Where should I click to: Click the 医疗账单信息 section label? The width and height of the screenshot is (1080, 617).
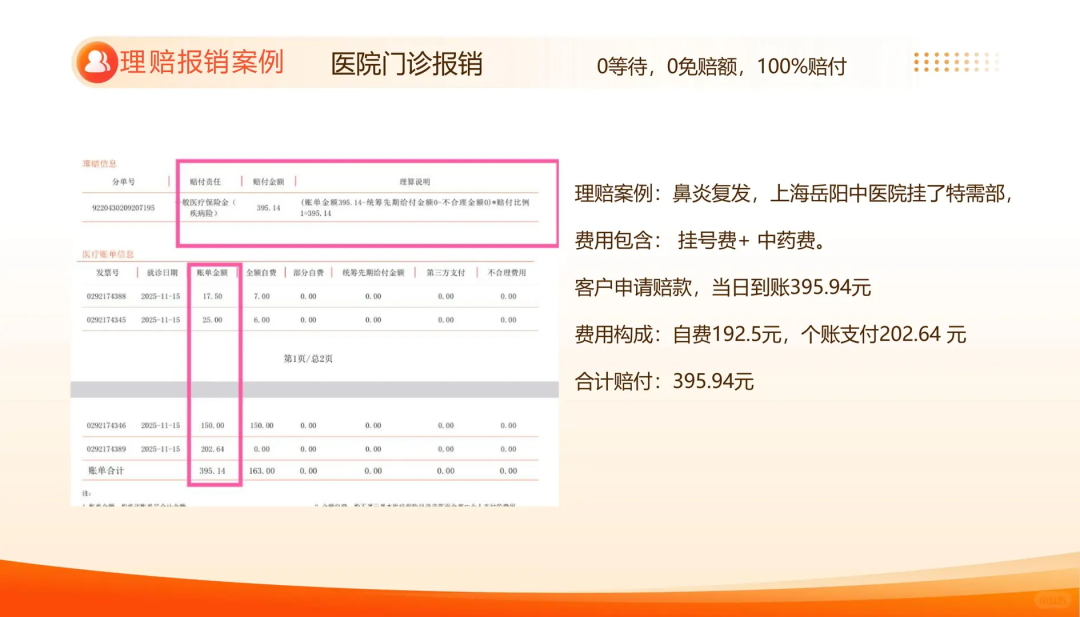pyautogui.click(x=108, y=255)
